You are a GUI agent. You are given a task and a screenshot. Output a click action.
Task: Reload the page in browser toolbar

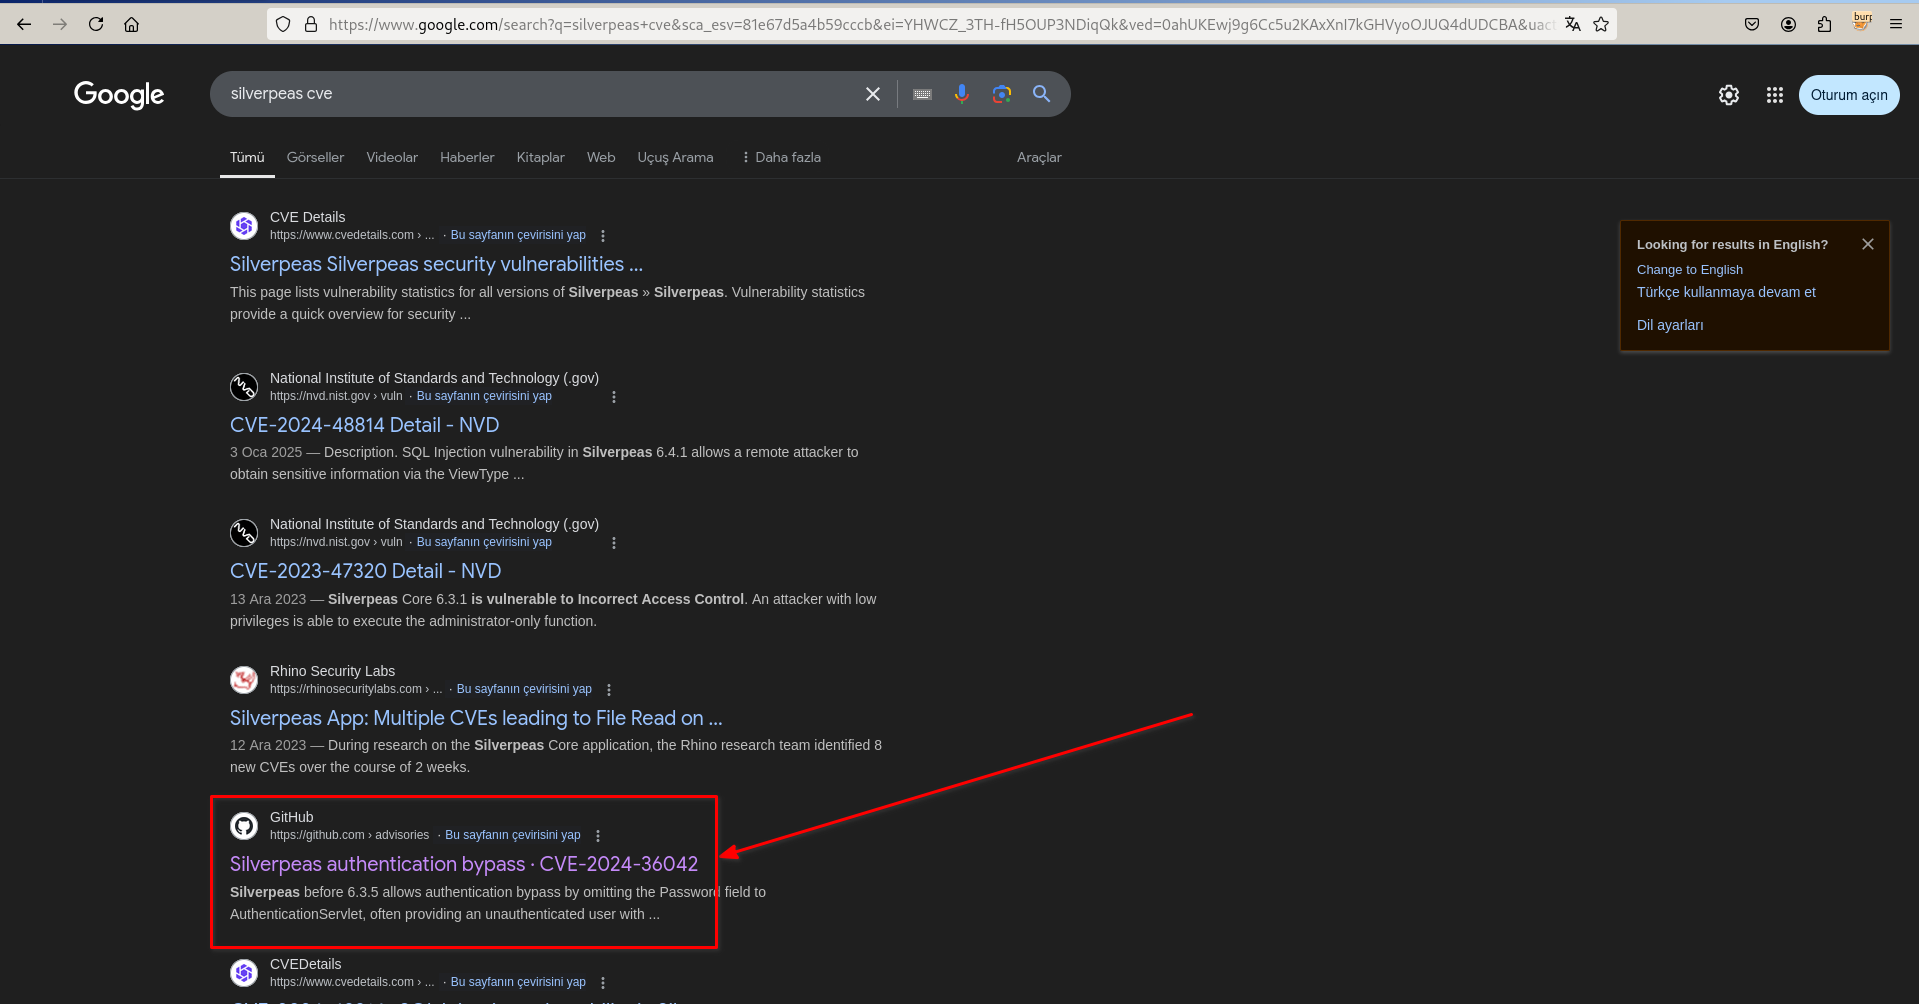96,24
